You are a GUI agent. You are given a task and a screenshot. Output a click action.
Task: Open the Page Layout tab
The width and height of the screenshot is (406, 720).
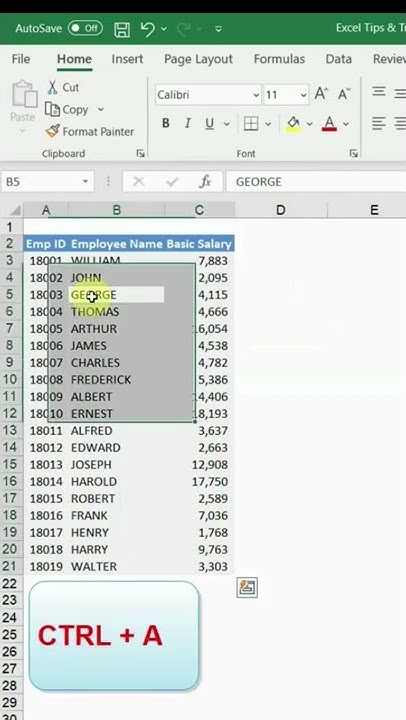(198, 59)
